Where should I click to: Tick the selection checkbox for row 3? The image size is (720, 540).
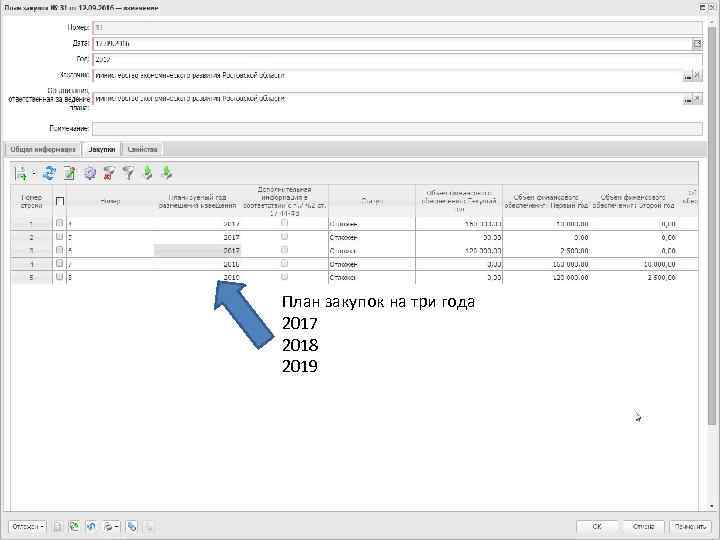coord(59,250)
